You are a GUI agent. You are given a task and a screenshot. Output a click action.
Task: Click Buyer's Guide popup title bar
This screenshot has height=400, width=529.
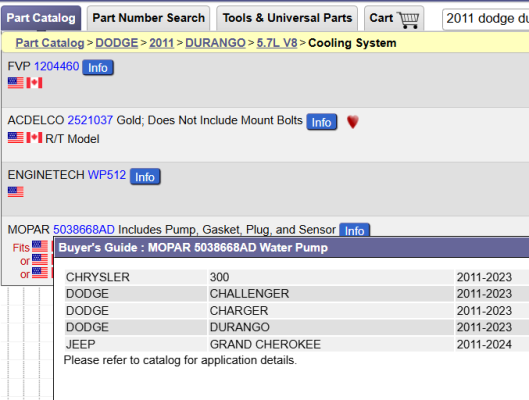pyautogui.click(x=291, y=248)
